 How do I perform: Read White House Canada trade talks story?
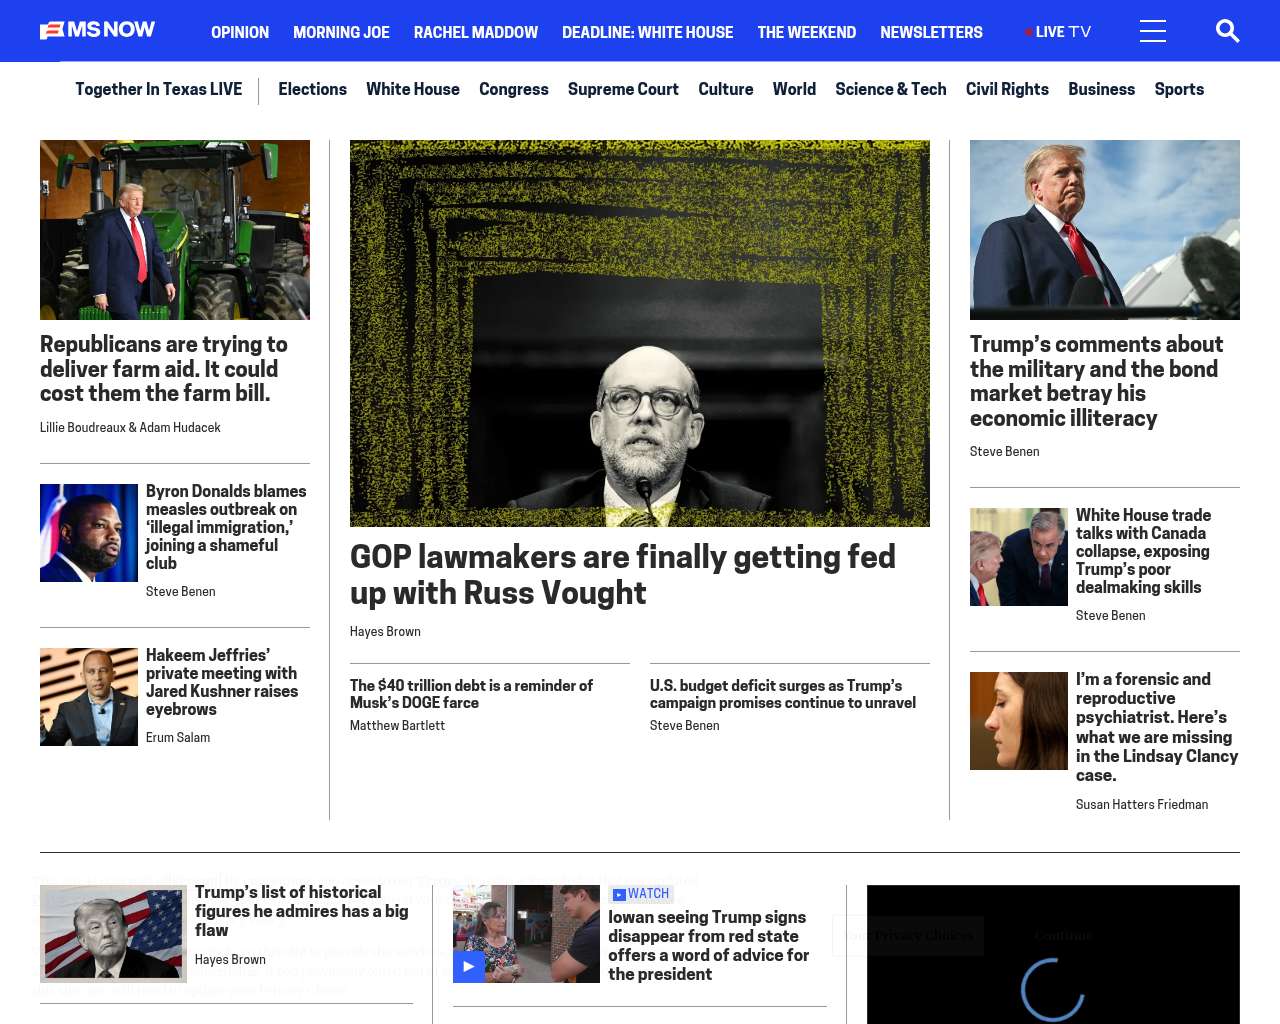pos(1143,551)
